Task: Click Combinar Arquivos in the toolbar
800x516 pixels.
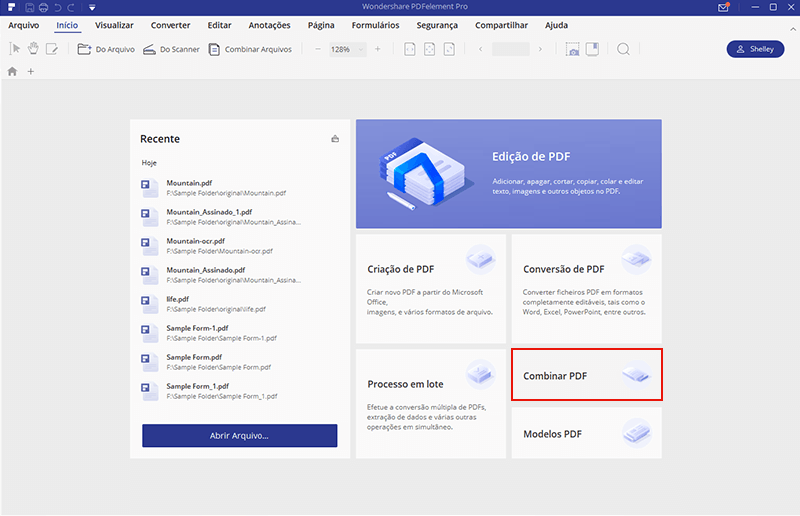Action: point(252,49)
